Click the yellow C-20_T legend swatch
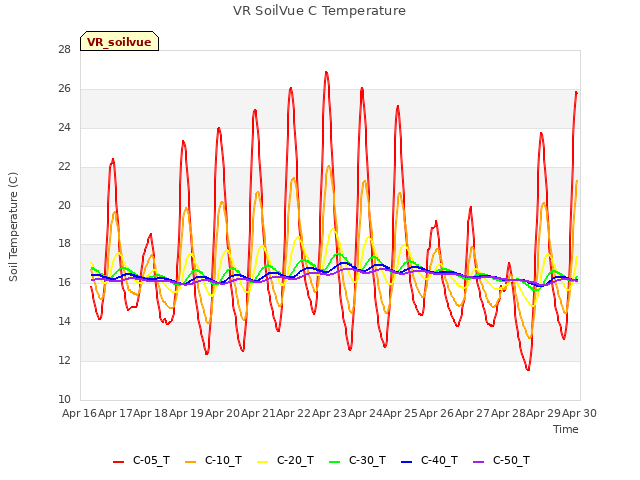This screenshot has height=480, width=640. pyautogui.click(x=262, y=462)
